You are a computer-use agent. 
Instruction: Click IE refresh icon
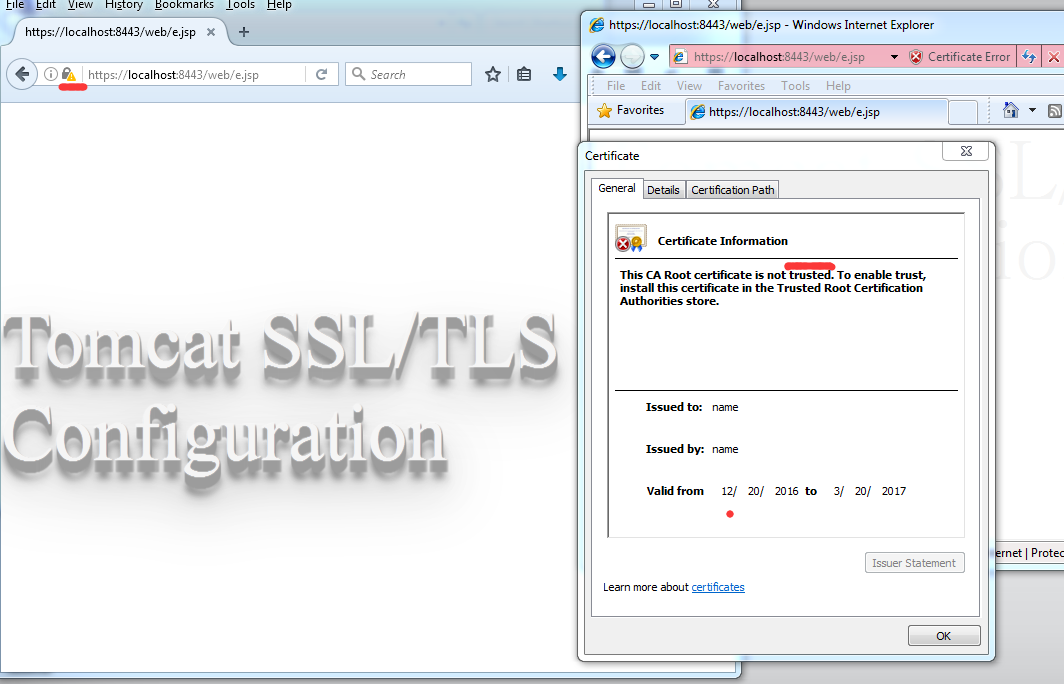1029,57
